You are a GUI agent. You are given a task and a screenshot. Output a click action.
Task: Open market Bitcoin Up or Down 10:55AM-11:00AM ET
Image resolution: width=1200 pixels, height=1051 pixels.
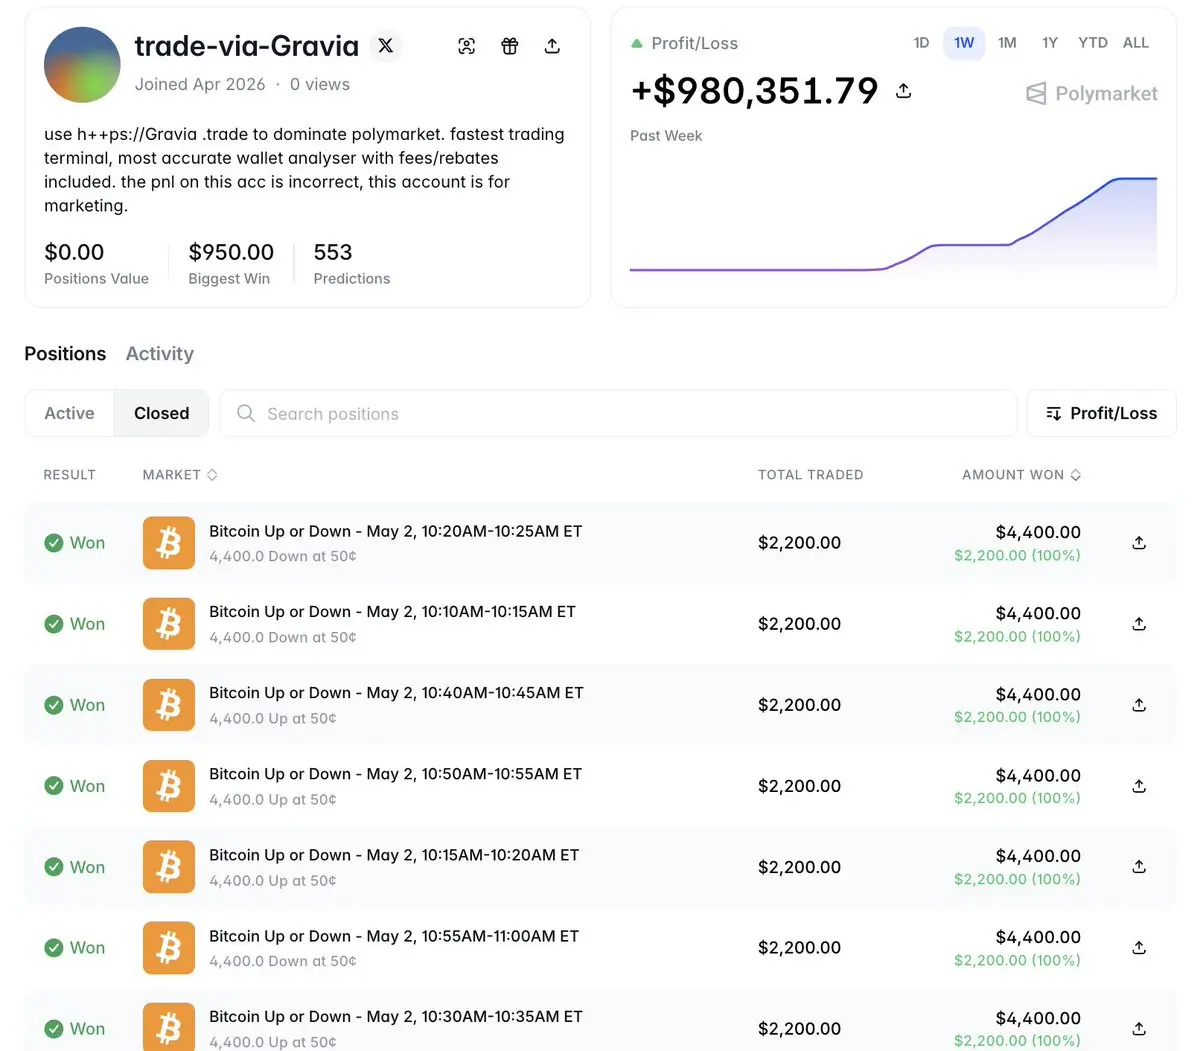tap(394, 936)
